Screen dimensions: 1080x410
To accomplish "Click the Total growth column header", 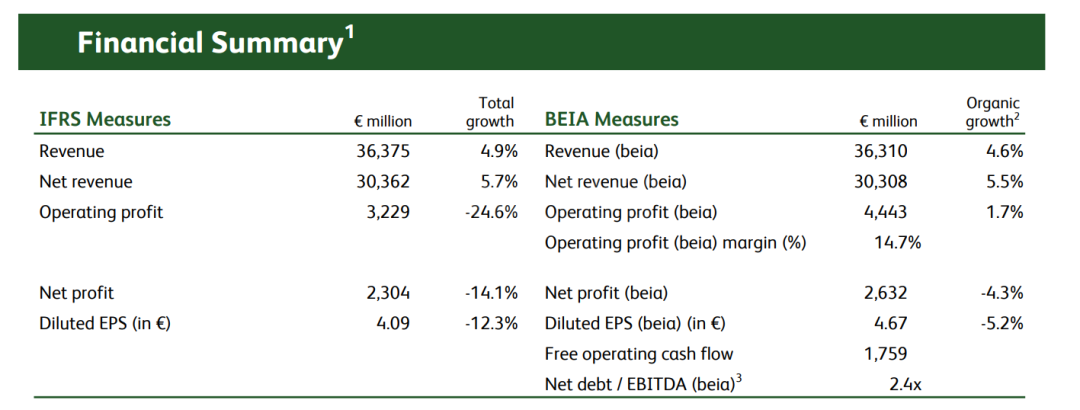I will tap(490, 112).
